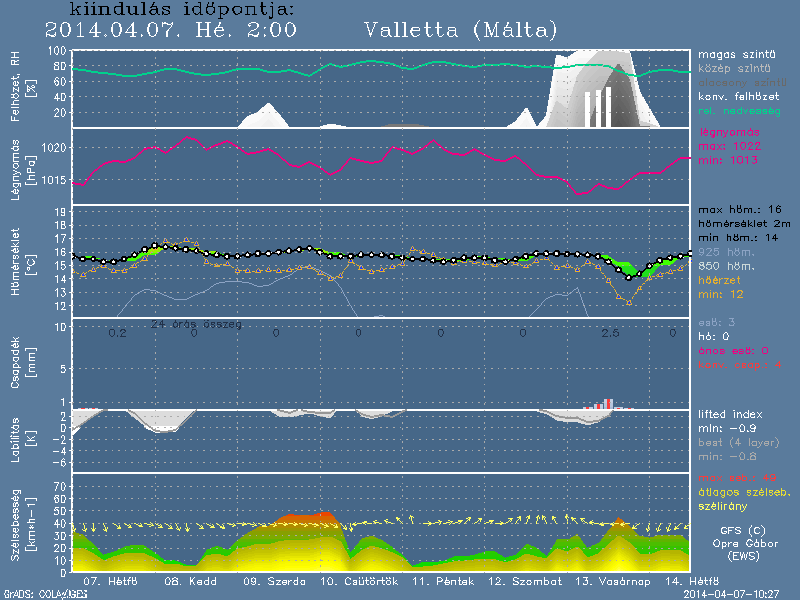
Task: Click the 'GFS (C) Opra Gábor (EWS)' credit
Action: (743, 544)
